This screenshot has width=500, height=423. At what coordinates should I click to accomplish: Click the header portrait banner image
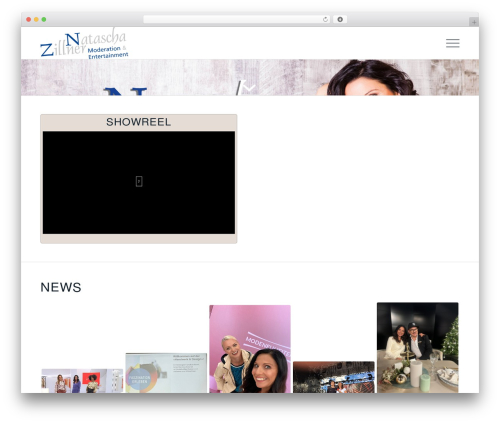[x=250, y=77]
